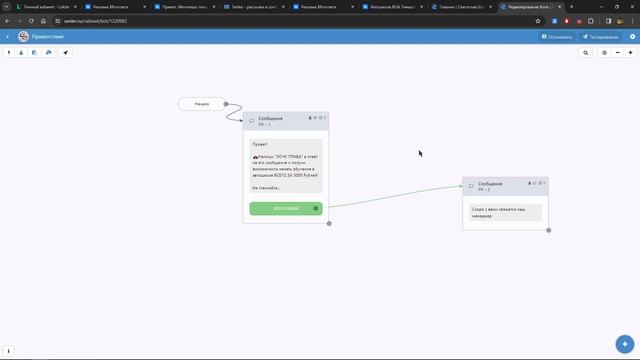Click the browser back arrow
The height and width of the screenshot is (360, 640).
click(7, 21)
